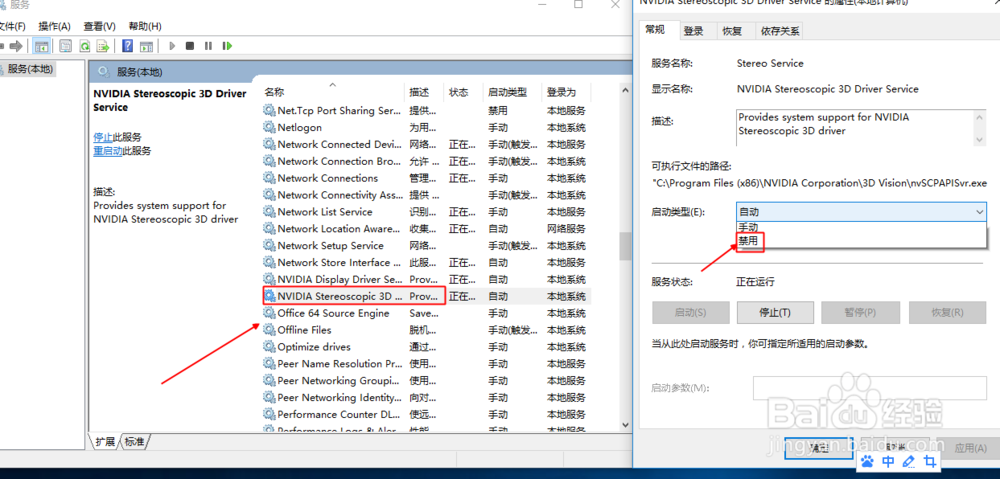The width and height of the screenshot is (1000, 479).
Task: Open the 文件(F) menu
Action: click(x=11, y=26)
